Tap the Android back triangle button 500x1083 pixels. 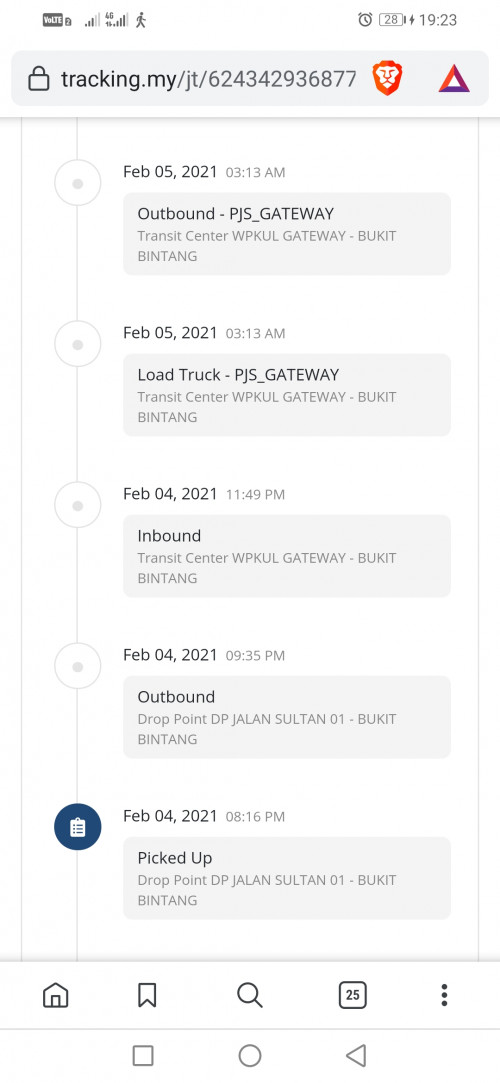pyautogui.click(x=355, y=1055)
